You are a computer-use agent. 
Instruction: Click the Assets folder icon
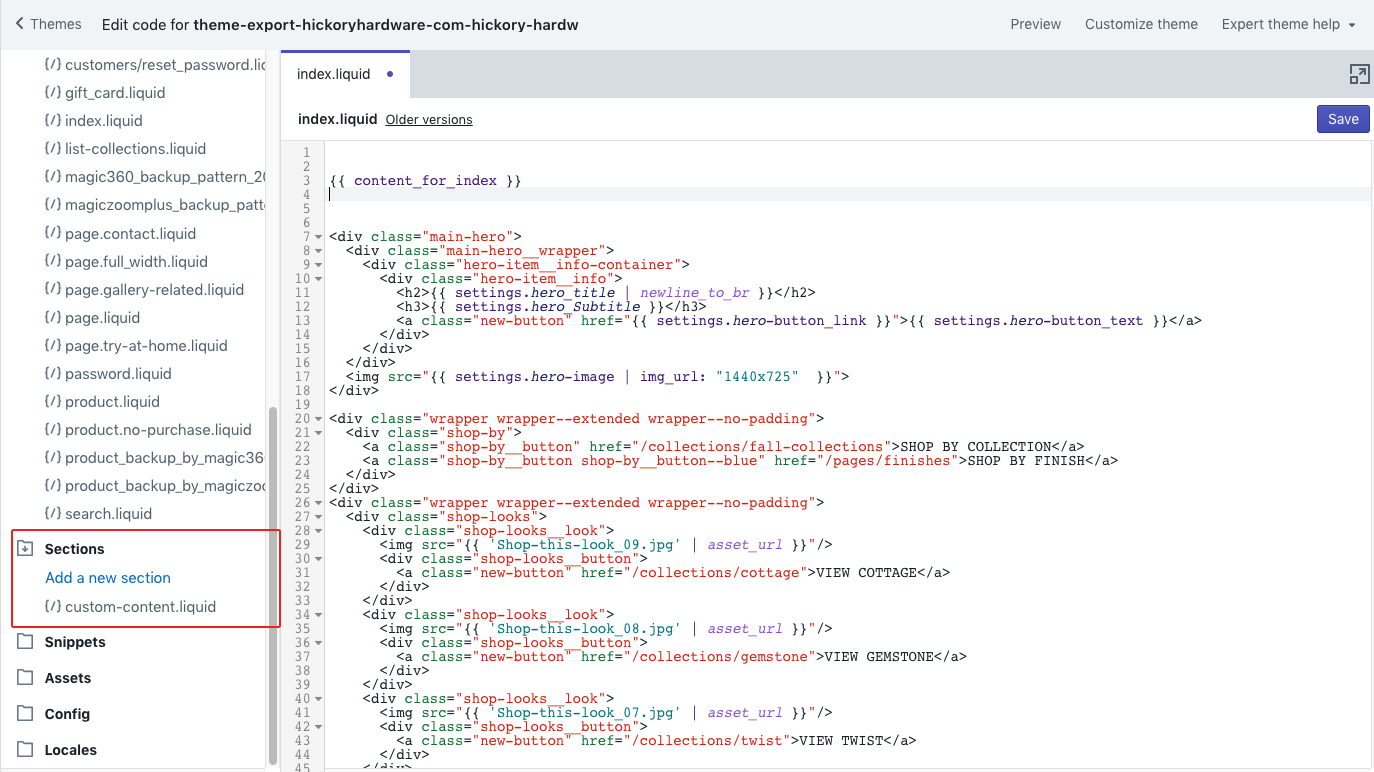25,677
